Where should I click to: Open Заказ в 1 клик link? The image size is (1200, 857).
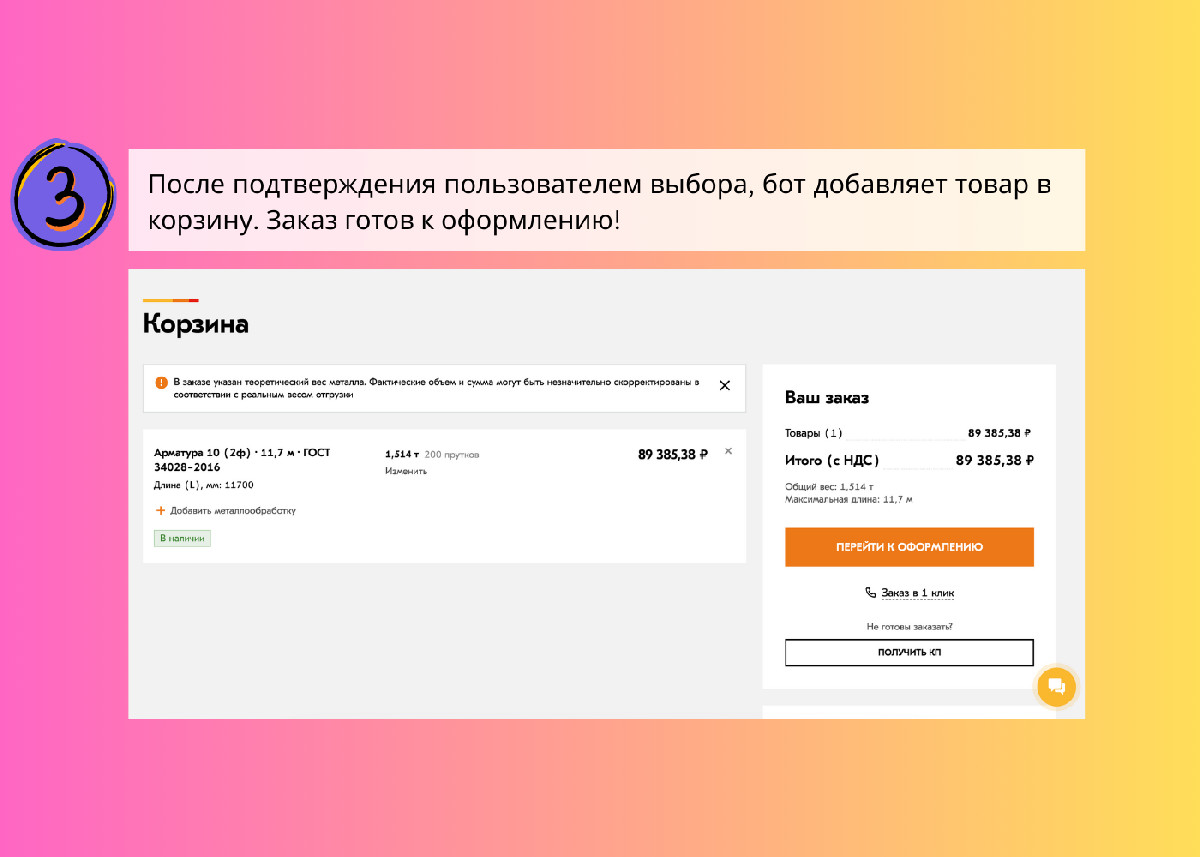click(917, 593)
